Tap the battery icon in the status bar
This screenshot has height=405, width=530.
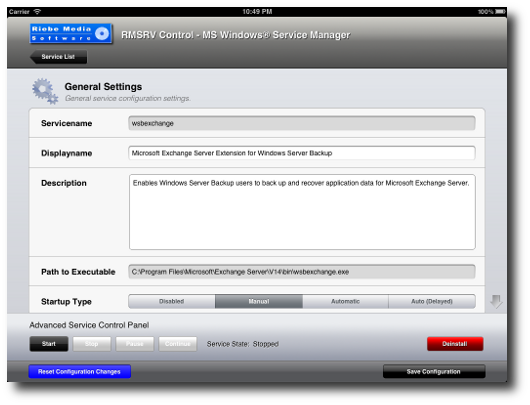pos(501,11)
